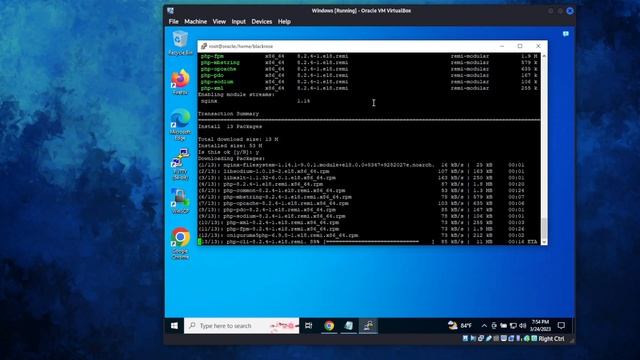
Task: Click the 'Install 13 Packages' terminal line
Action: (x=230, y=127)
